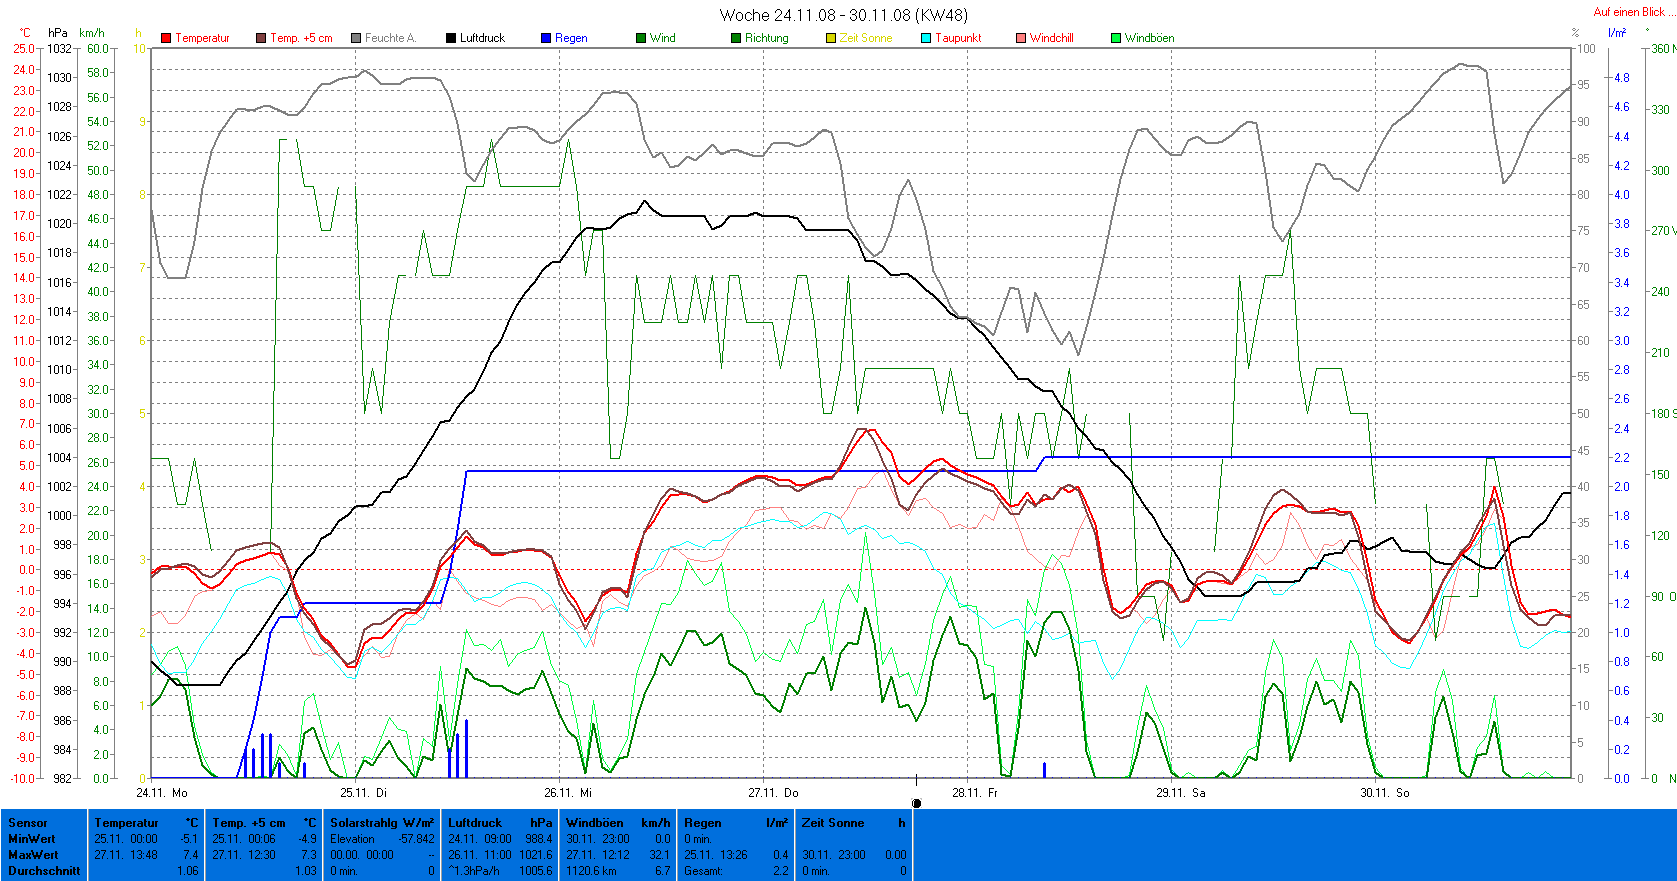Screen dimensions: 1677x881
Task: Click the green Wind legend square
Action: [641, 38]
